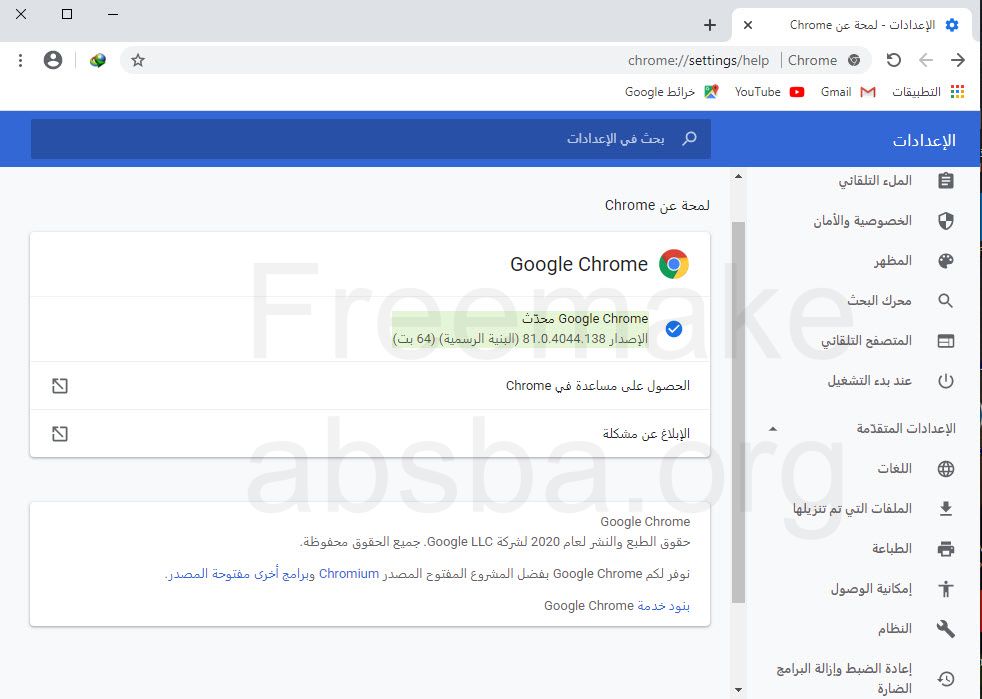982x699 pixels.
Task: Click the restore clock icon beside إعادة الضبط
Action: click(x=946, y=679)
